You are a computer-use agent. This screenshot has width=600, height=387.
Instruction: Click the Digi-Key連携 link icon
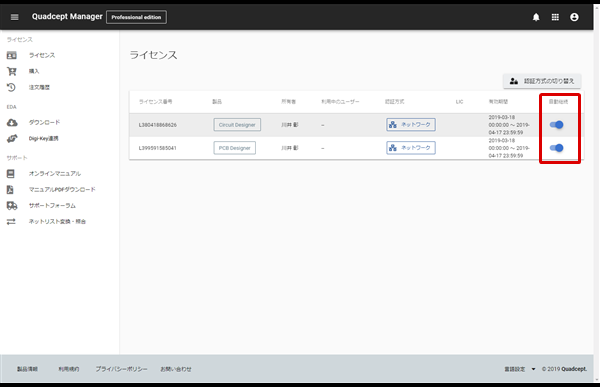pos(12,138)
